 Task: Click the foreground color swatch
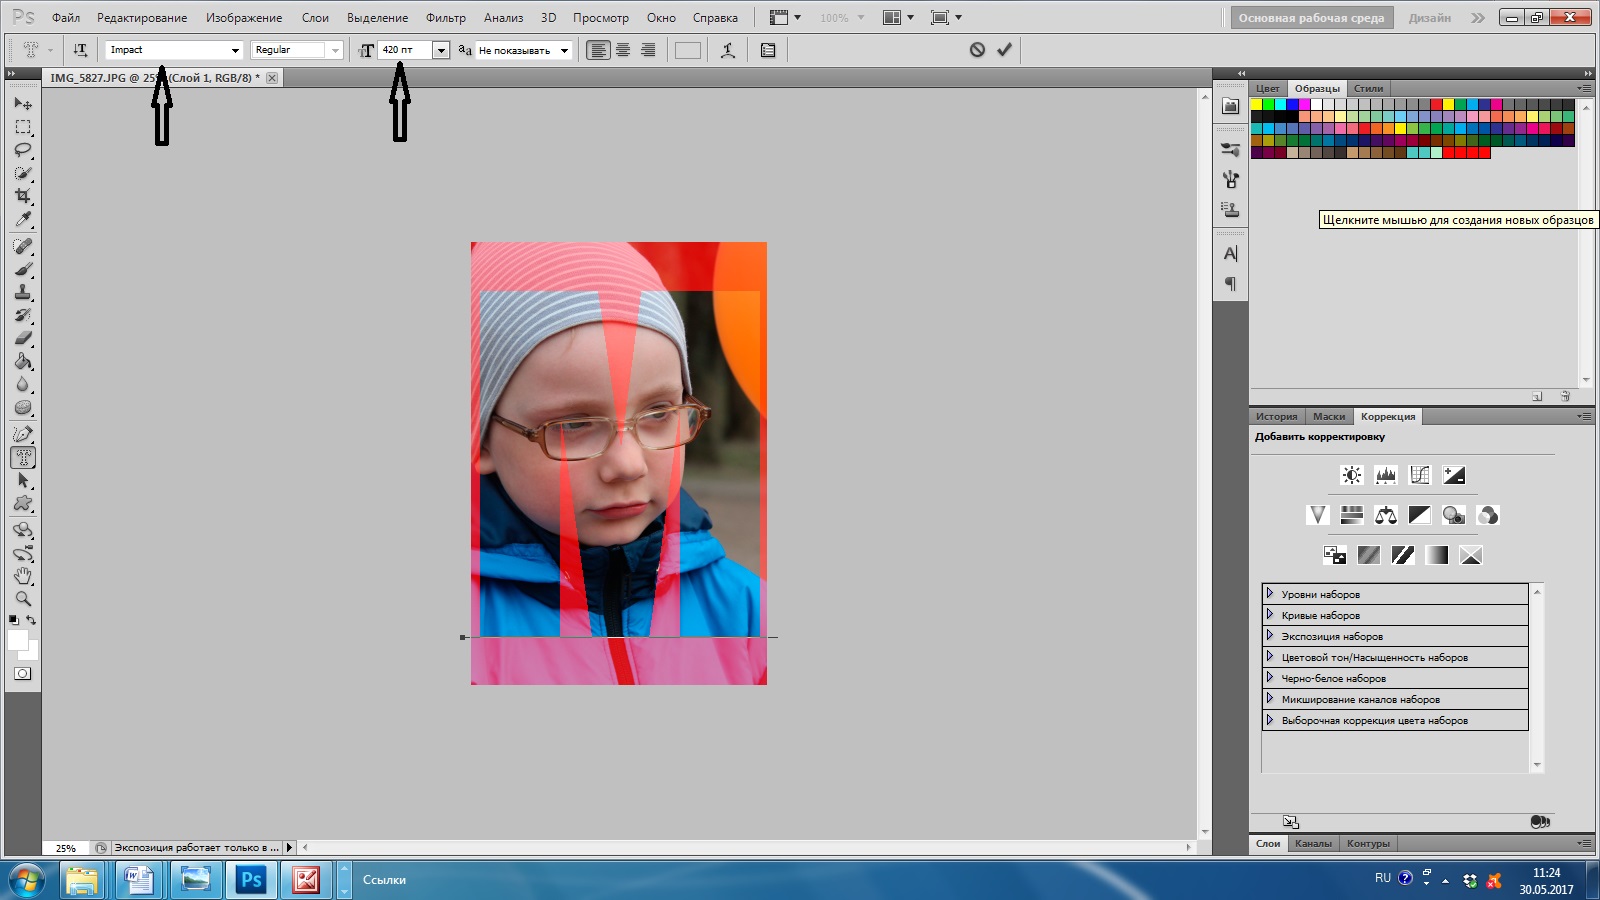pos(17,640)
